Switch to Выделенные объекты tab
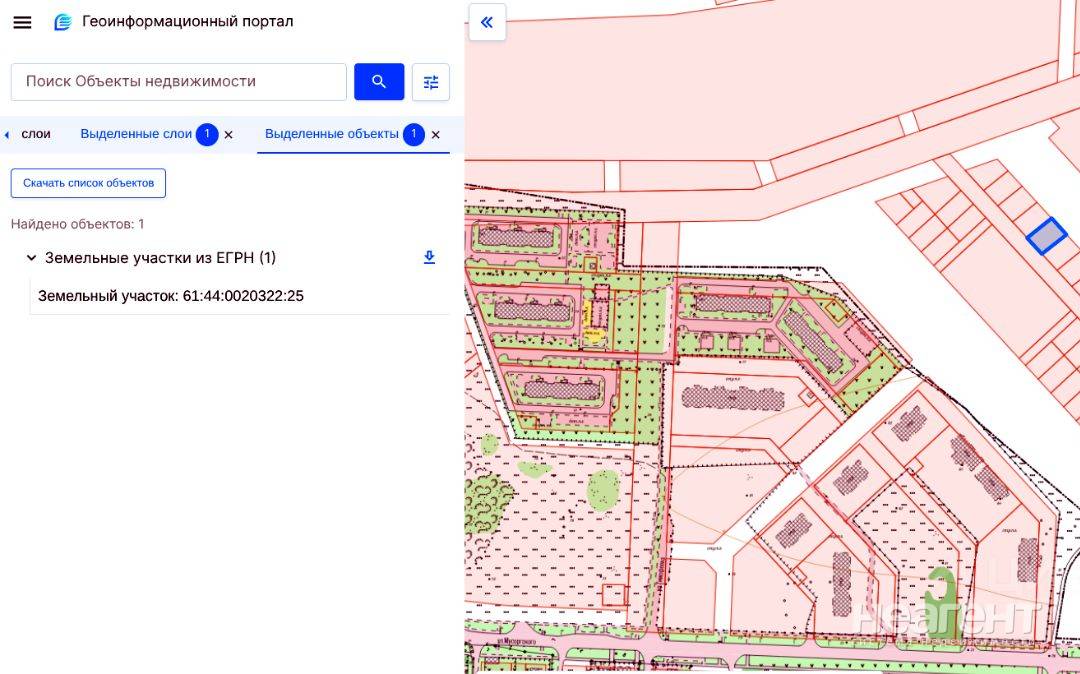Viewport: 1080px width, 674px height. coord(332,134)
